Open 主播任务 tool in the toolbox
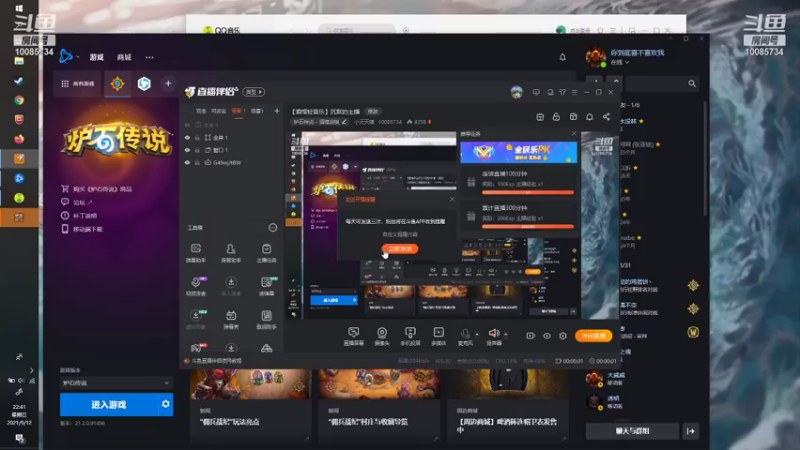This screenshot has width=800, height=450. pos(266,253)
